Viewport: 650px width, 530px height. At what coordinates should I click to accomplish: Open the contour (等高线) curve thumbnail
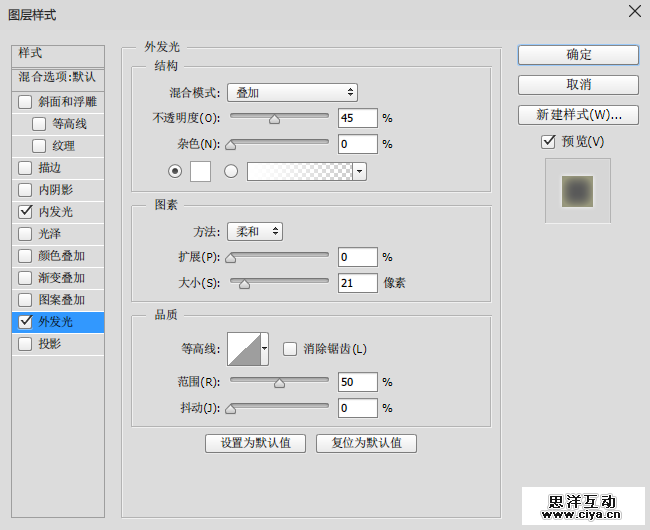point(243,349)
